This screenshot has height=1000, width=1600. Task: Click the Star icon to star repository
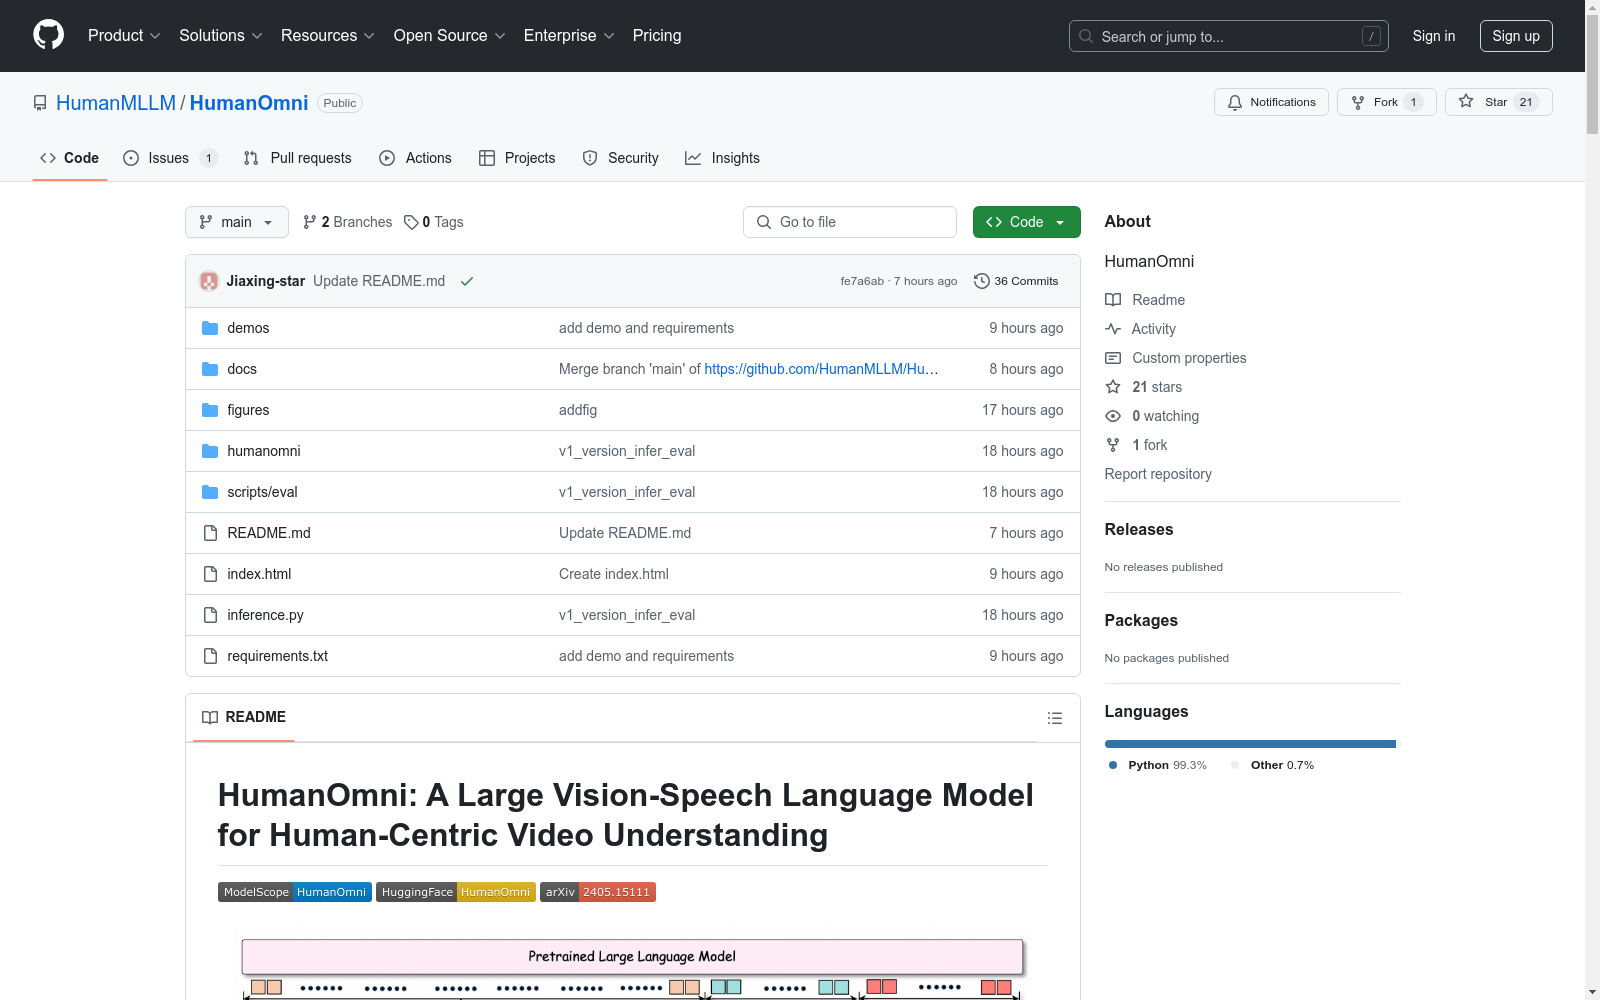coord(1466,102)
